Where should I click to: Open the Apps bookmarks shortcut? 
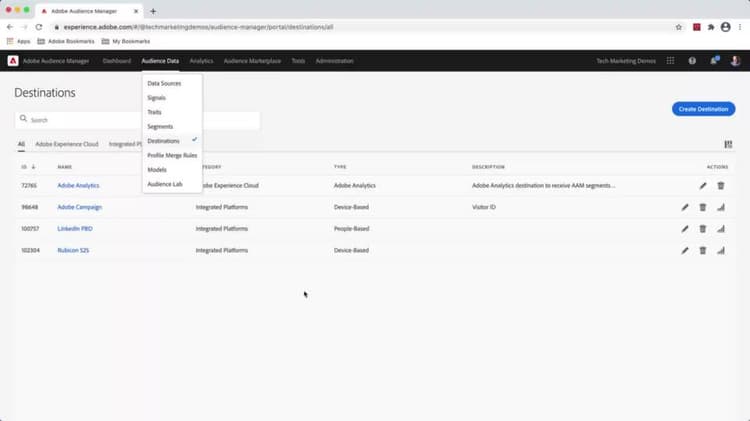(x=19, y=41)
